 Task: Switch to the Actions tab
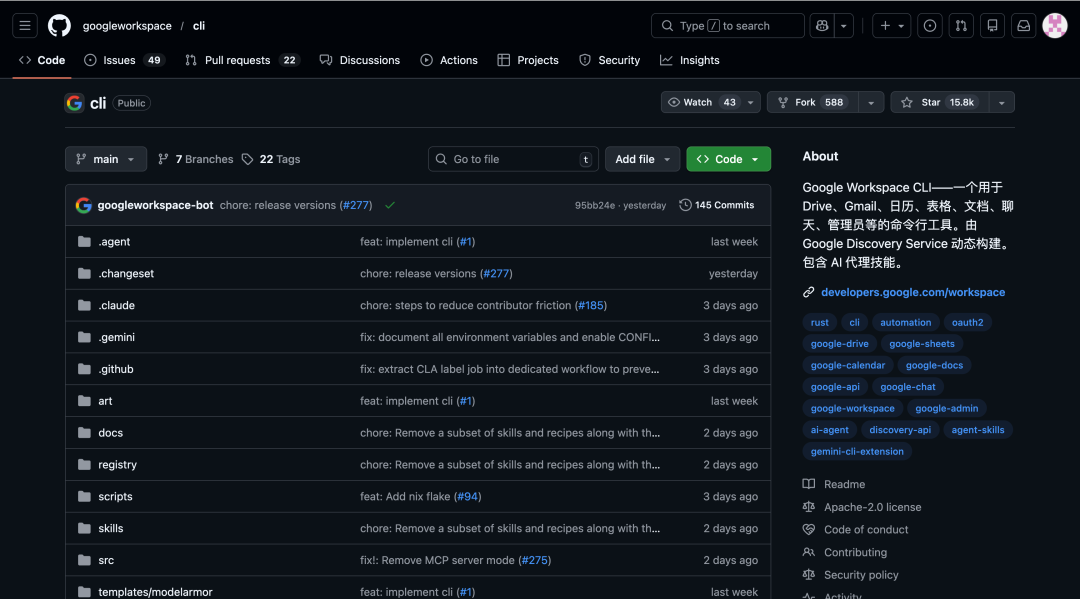click(449, 61)
